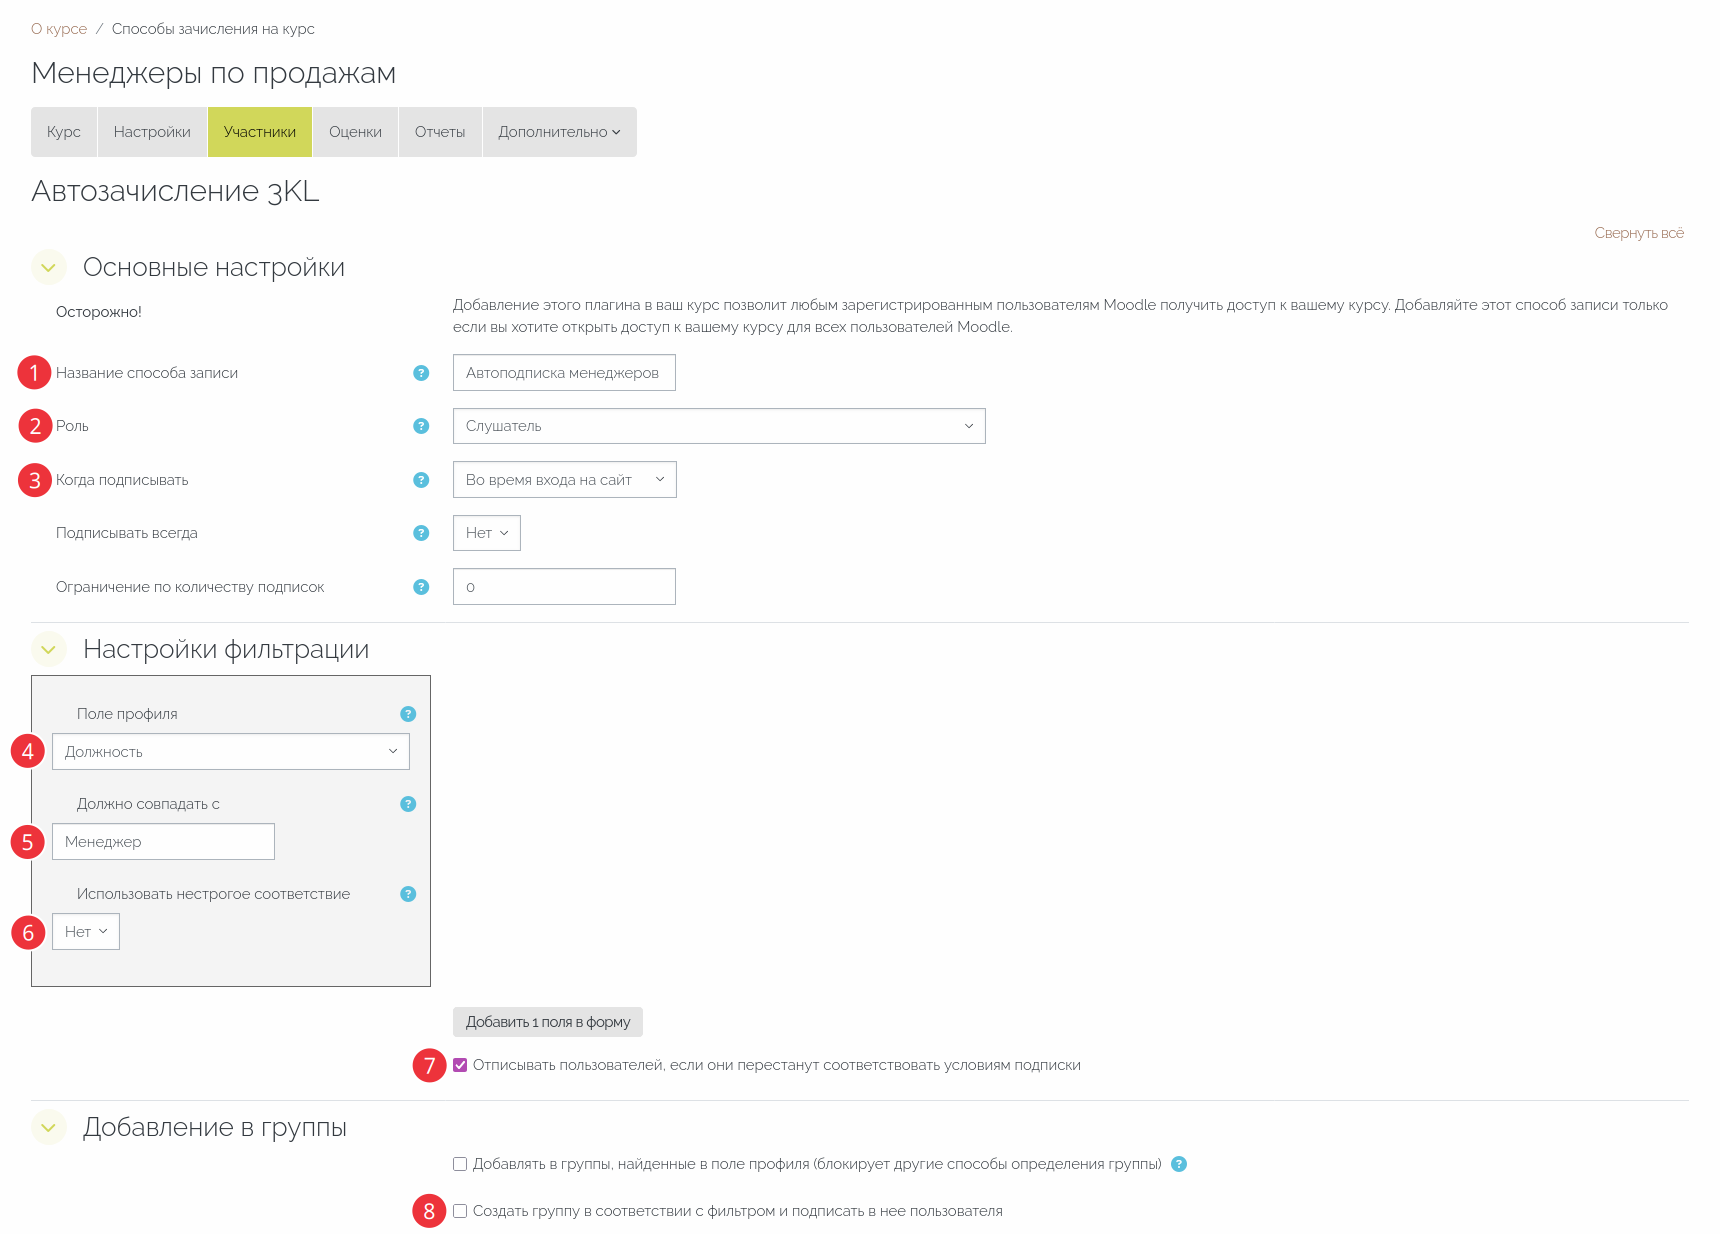Image resolution: width=1720 pixels, height=1234 pixels.
Task: Switch to the Оценки tab
Action: click(x=355, y=132)
